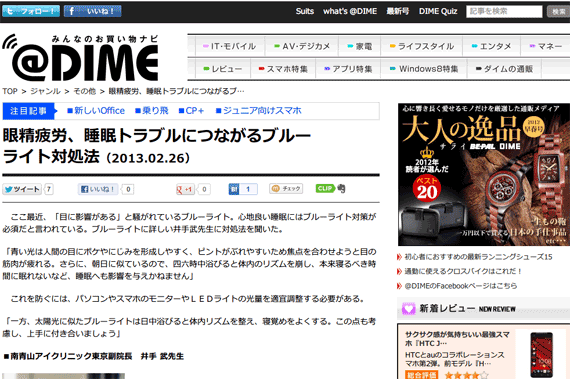Image resolution: width=570 pixels, height=379 pixels.
Task: Select the IT・モバイル tab
Action: point(230,46)
